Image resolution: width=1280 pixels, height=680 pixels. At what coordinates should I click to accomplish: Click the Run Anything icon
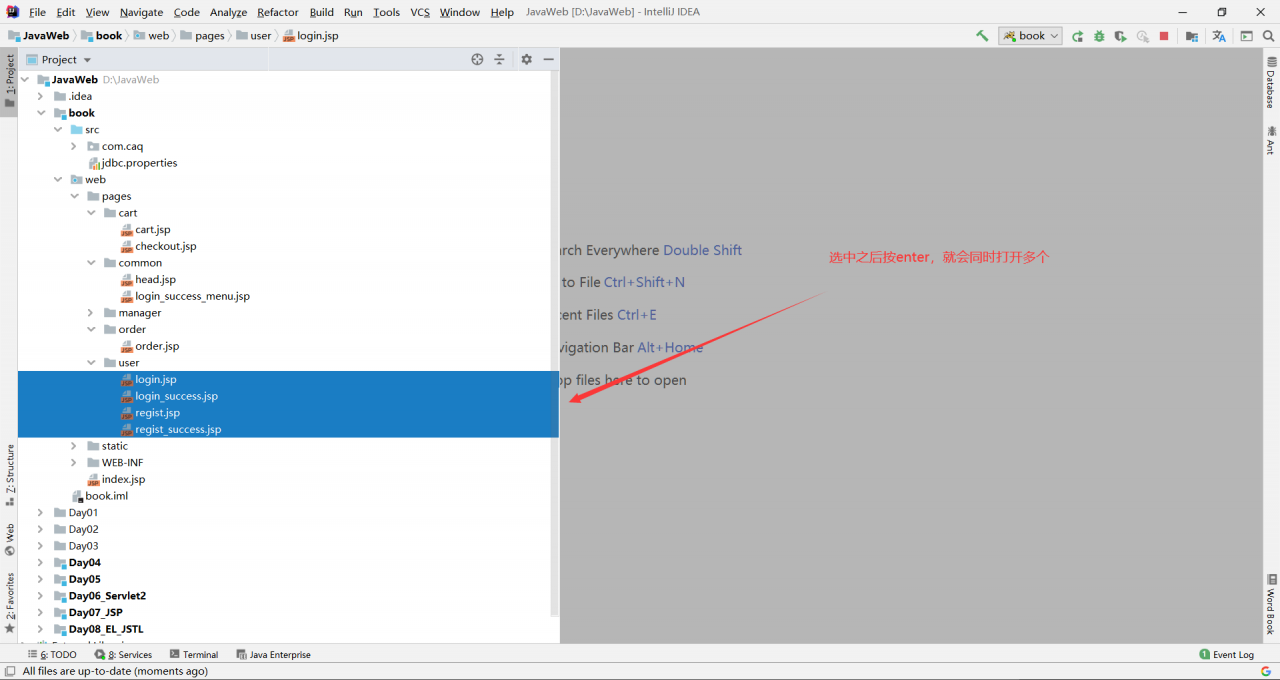(x=1246, y=36)
